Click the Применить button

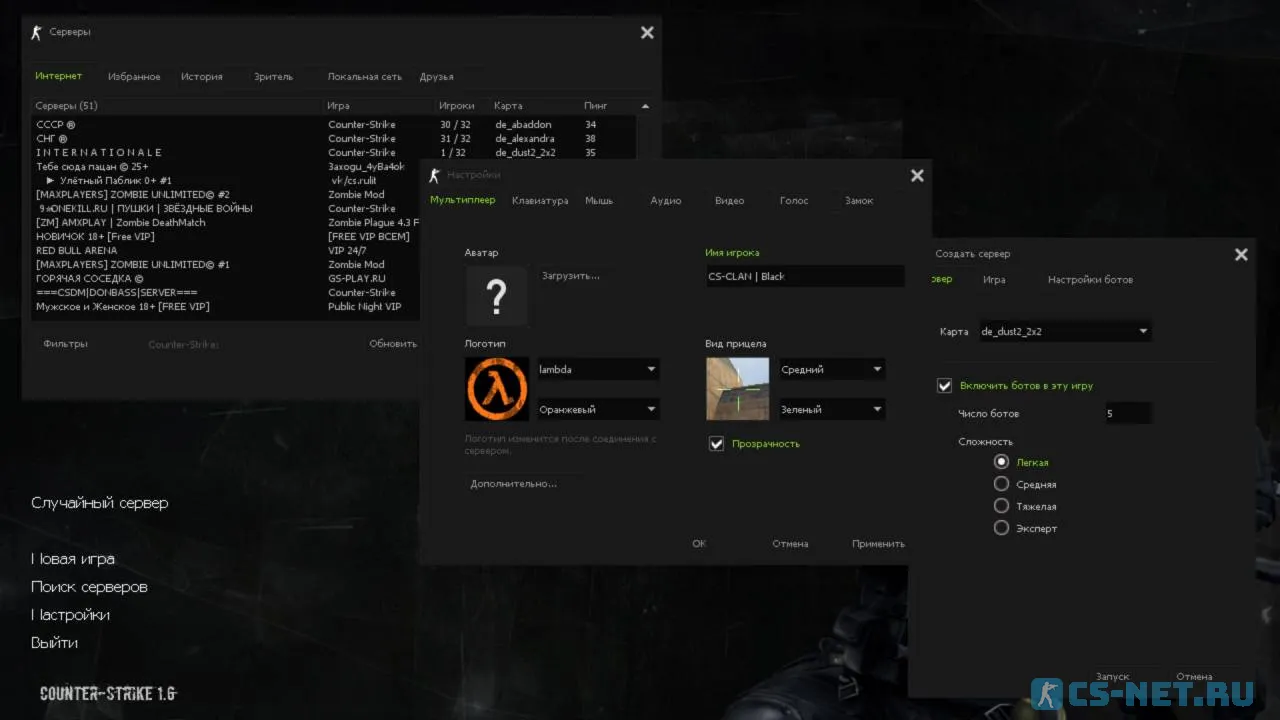coord(878,544)
